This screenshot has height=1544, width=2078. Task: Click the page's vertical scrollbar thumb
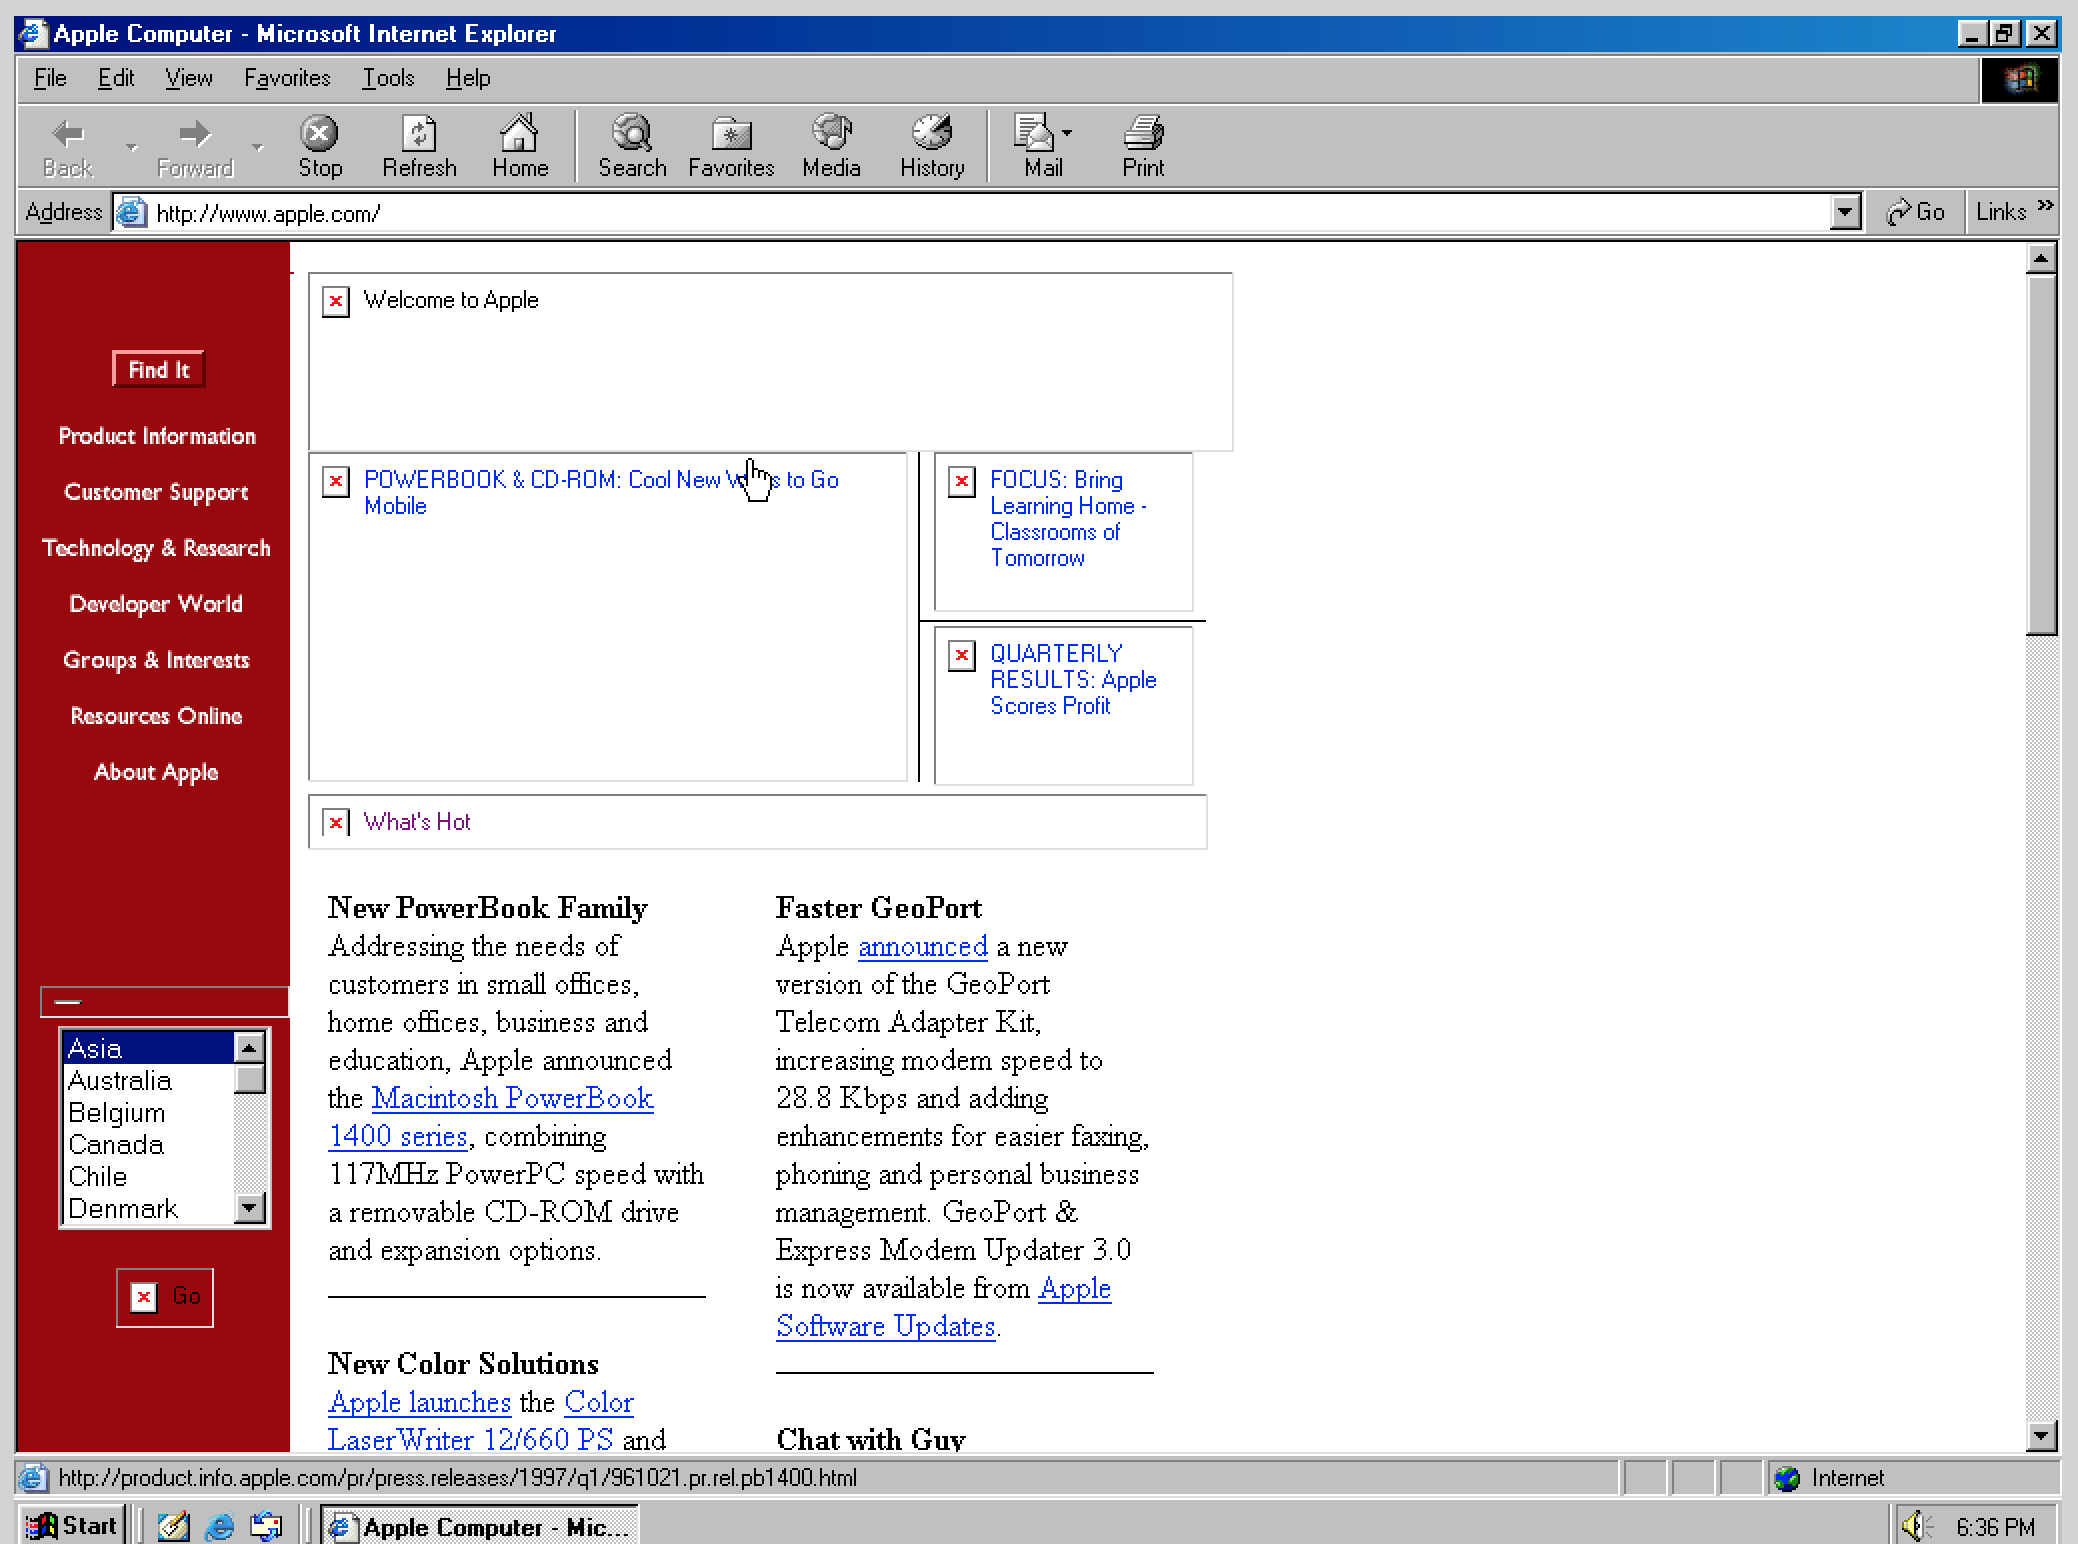pyautogui.click(x=2040, y=455)
